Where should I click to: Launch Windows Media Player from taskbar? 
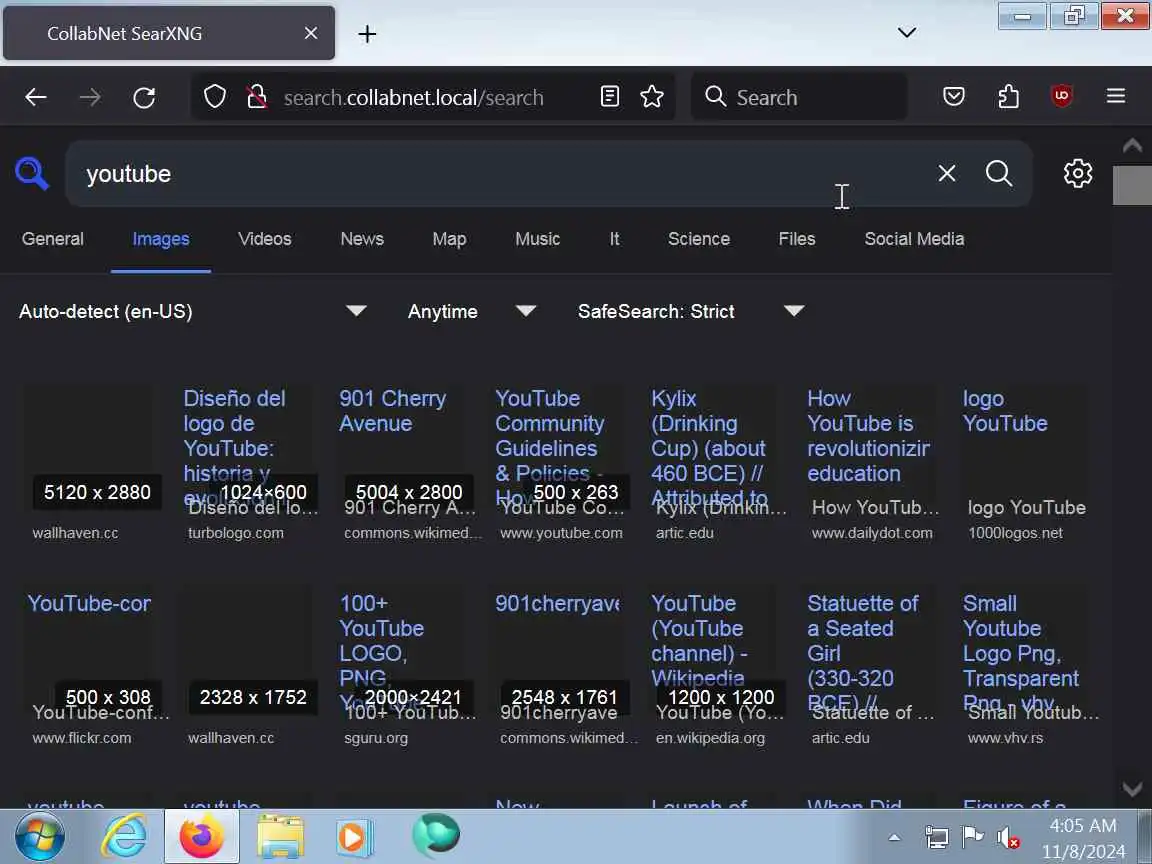click(x=355, y=836)
